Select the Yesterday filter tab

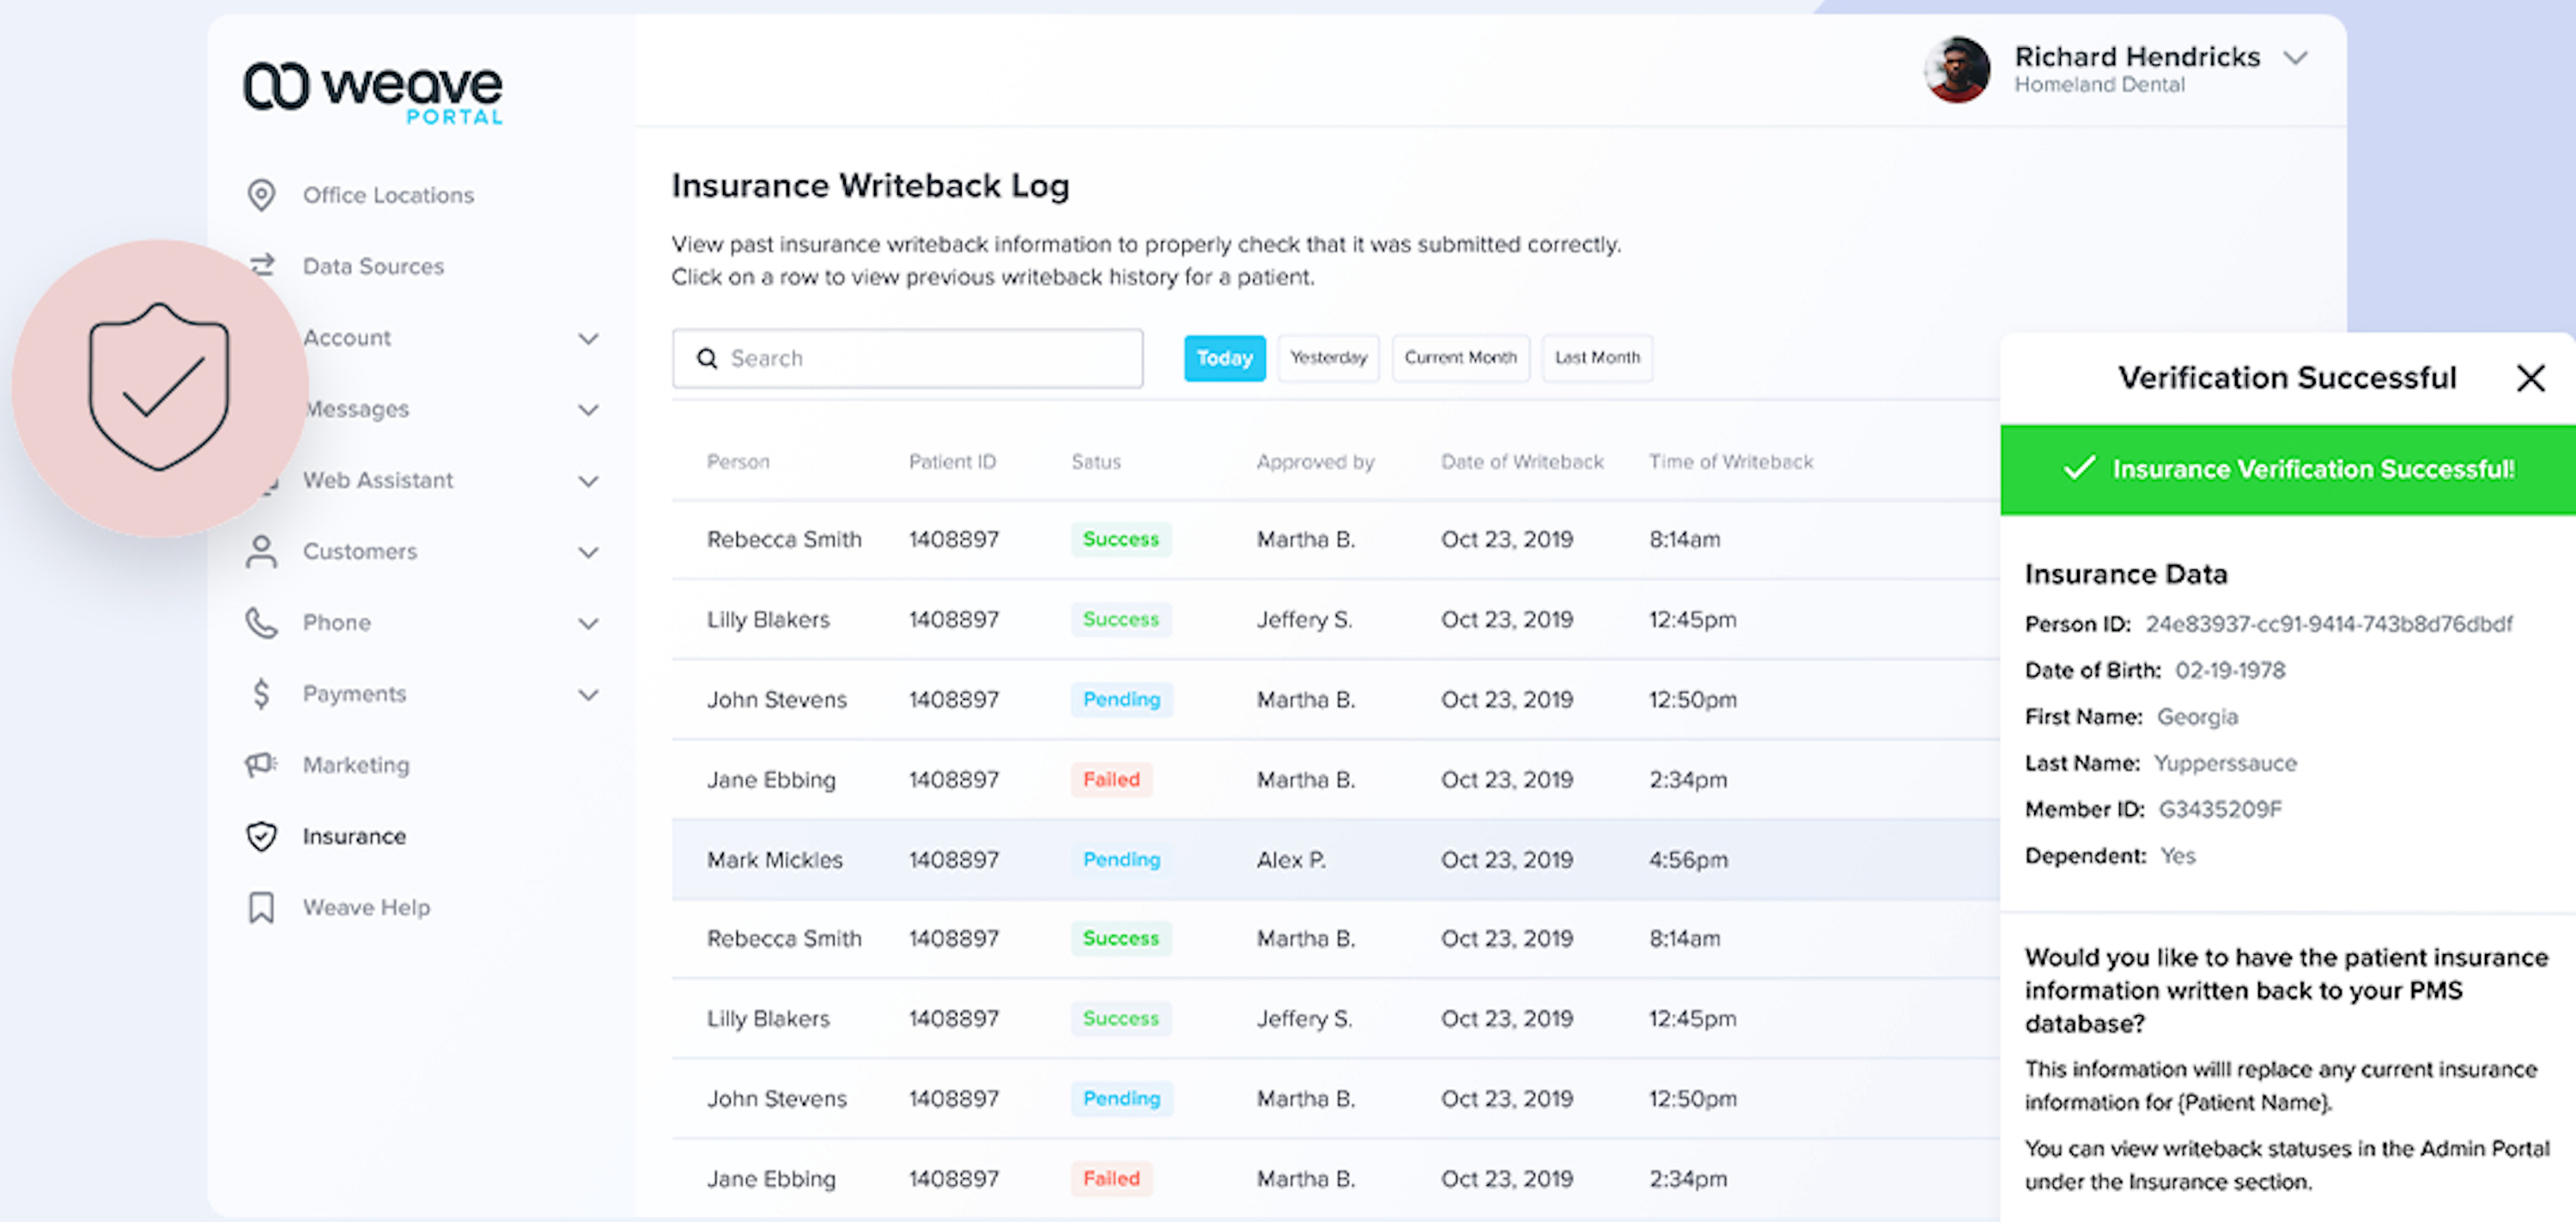click(x=1328, y=358)
